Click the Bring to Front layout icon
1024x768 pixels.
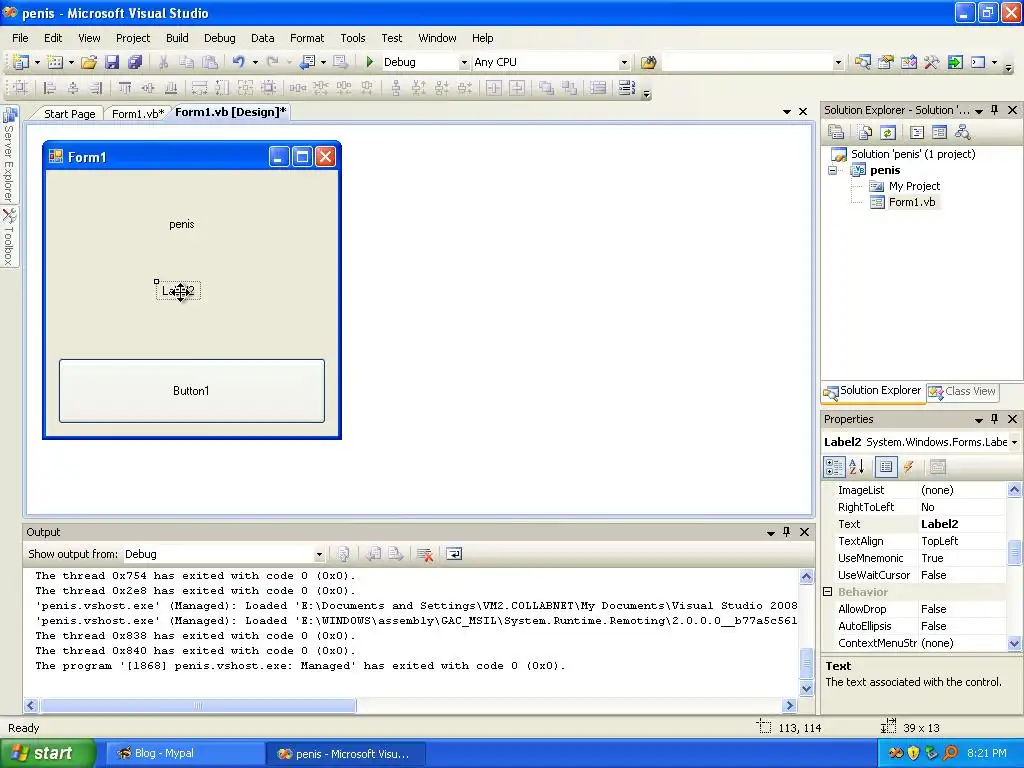(546, 88)
